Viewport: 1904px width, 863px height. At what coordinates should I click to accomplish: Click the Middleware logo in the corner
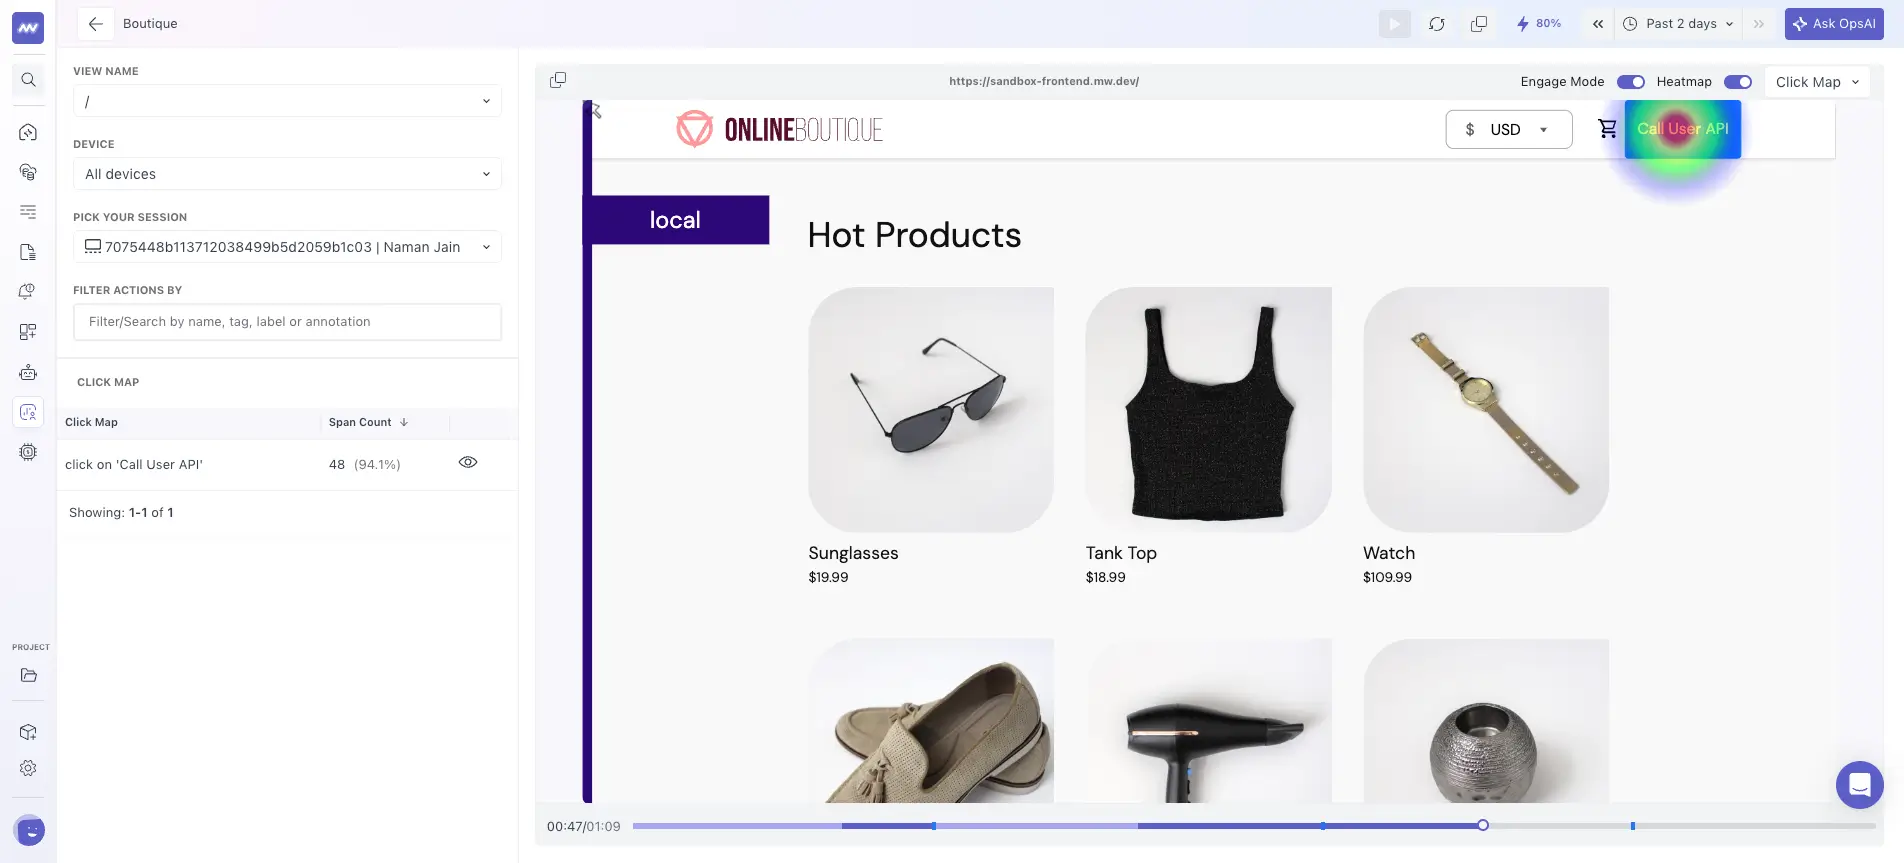28,28
